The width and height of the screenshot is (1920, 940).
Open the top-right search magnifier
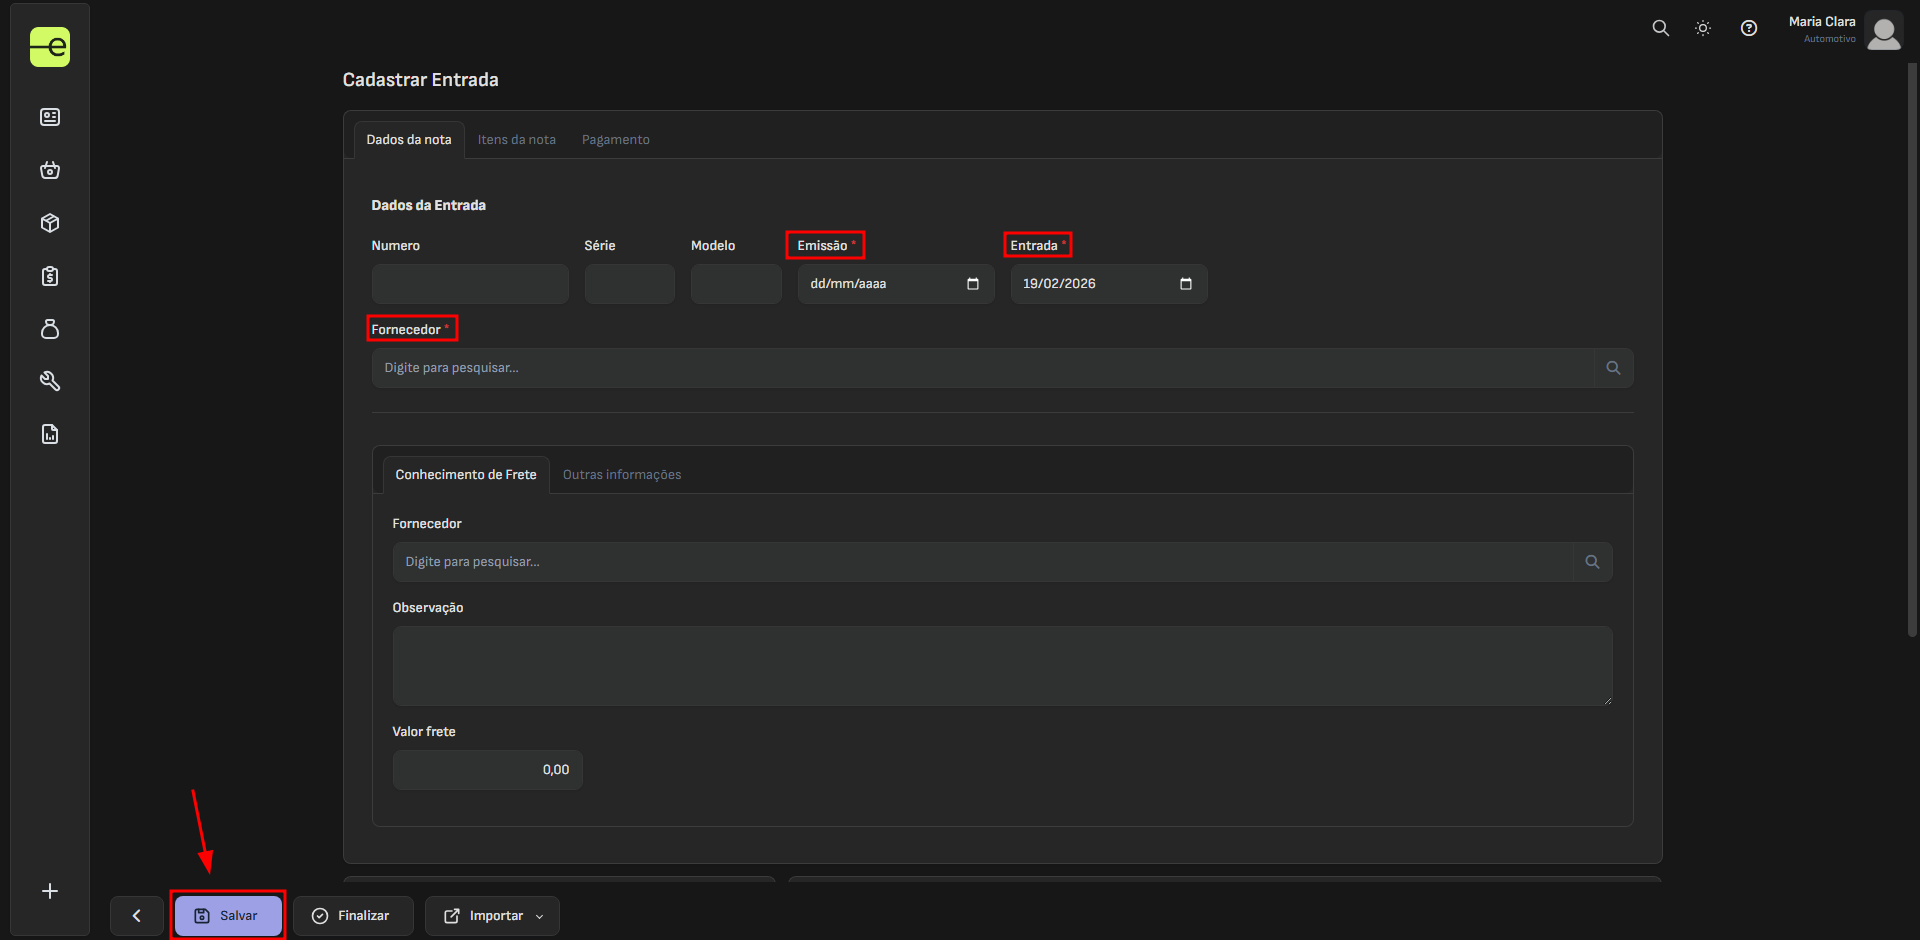tap(1661, 28)
